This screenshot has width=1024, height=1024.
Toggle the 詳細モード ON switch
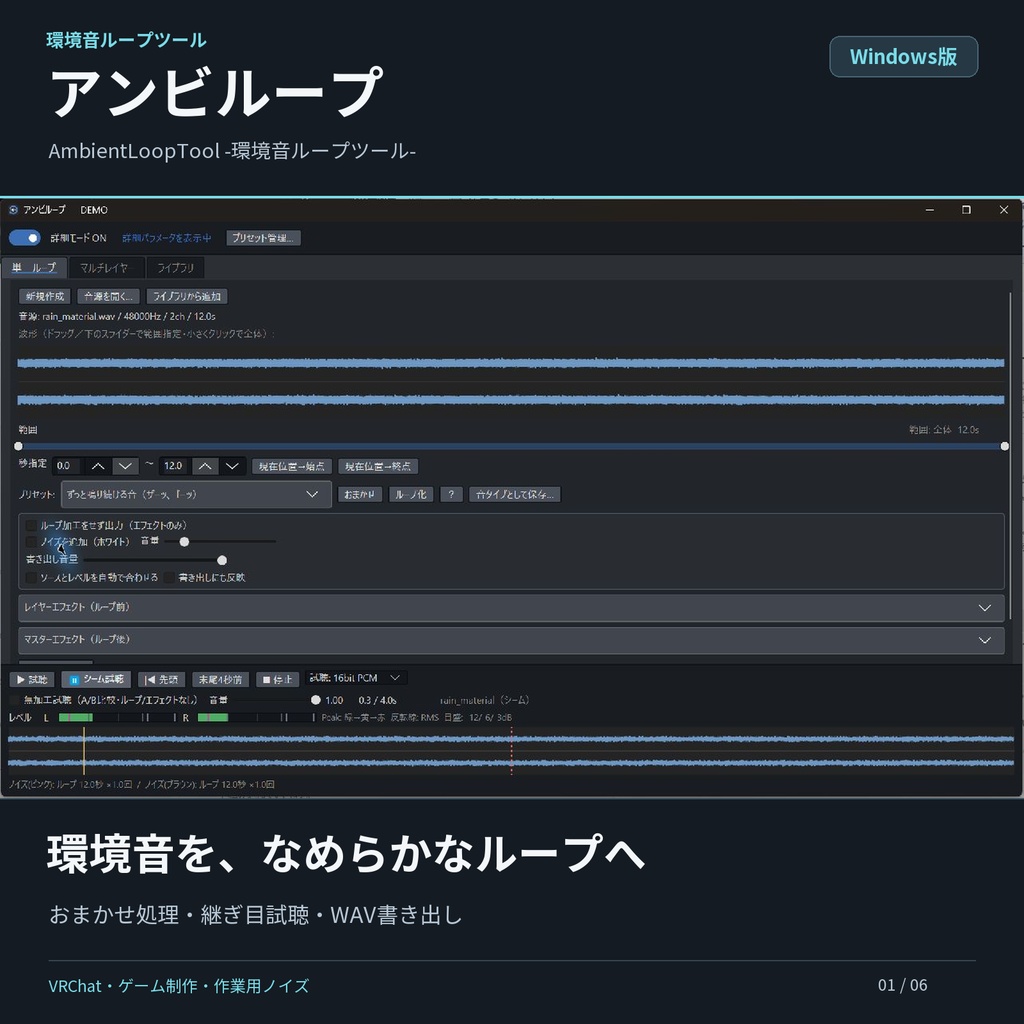(25, 238)
